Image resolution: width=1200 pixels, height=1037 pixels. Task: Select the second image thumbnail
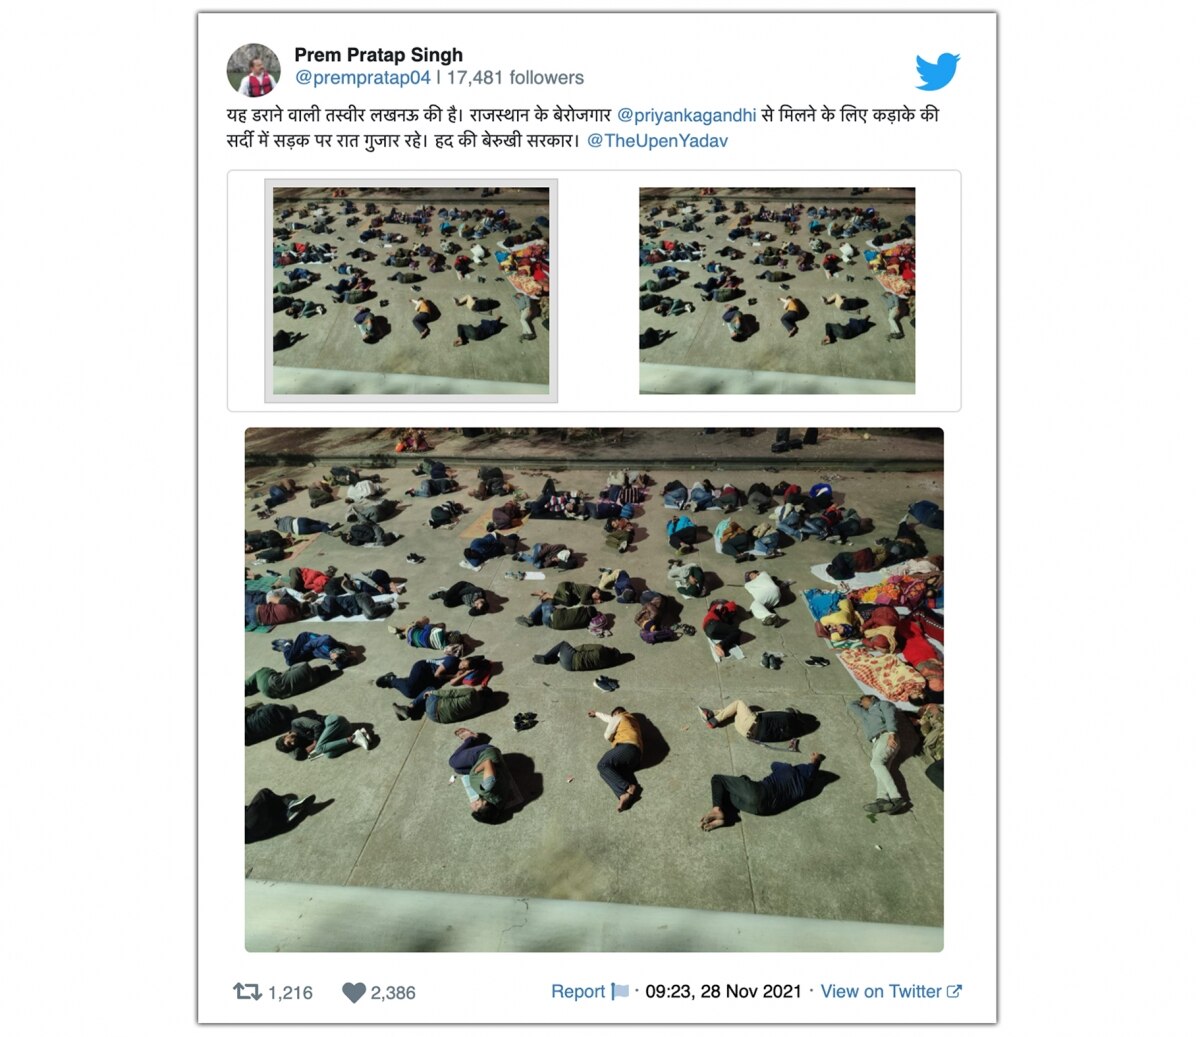777,291
